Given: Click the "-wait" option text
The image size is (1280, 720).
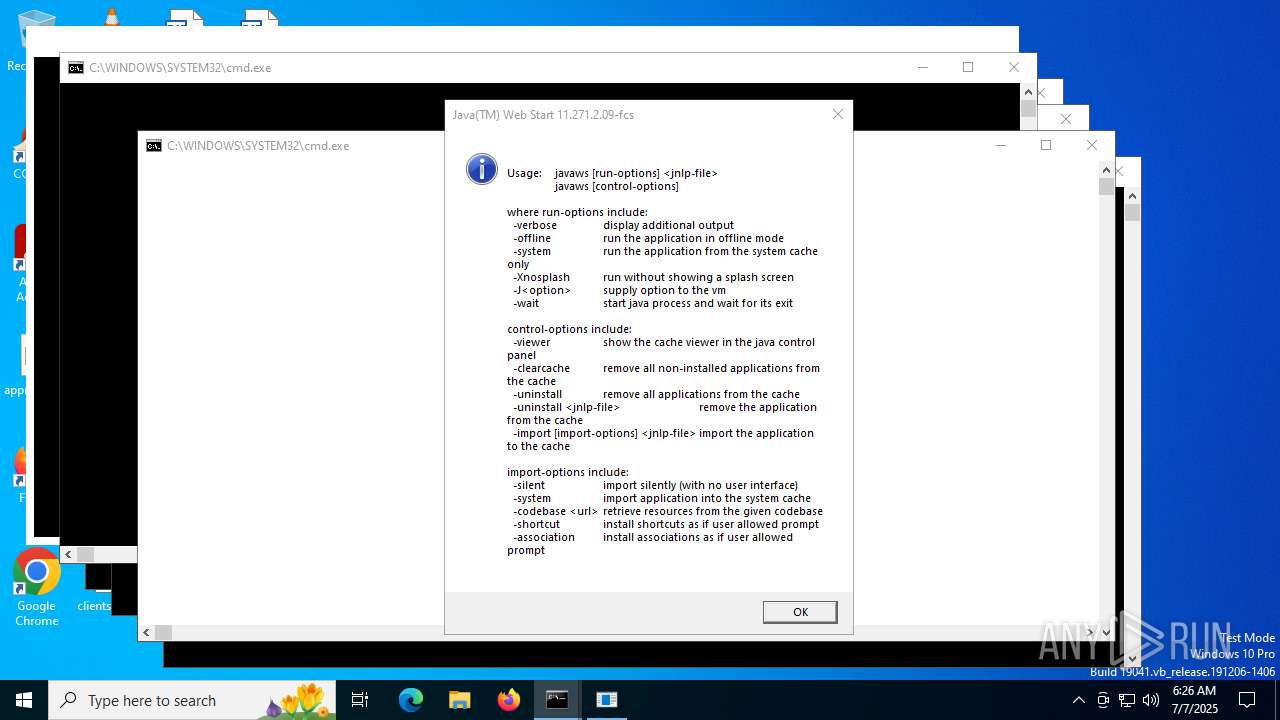Looking at the screenshot, I should pyautogui.click(x=526, y=303).
